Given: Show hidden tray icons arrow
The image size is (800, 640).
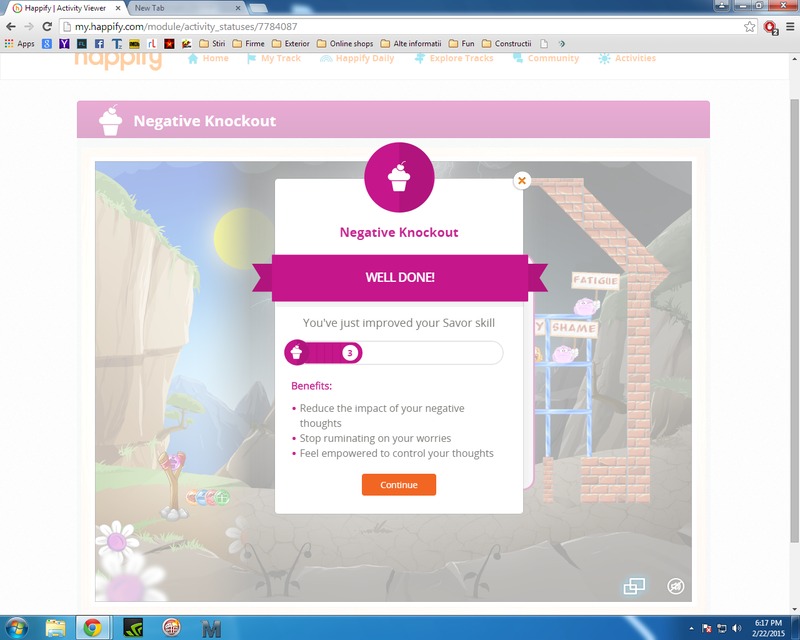Looking at the screenshot, I should (691, 628).
